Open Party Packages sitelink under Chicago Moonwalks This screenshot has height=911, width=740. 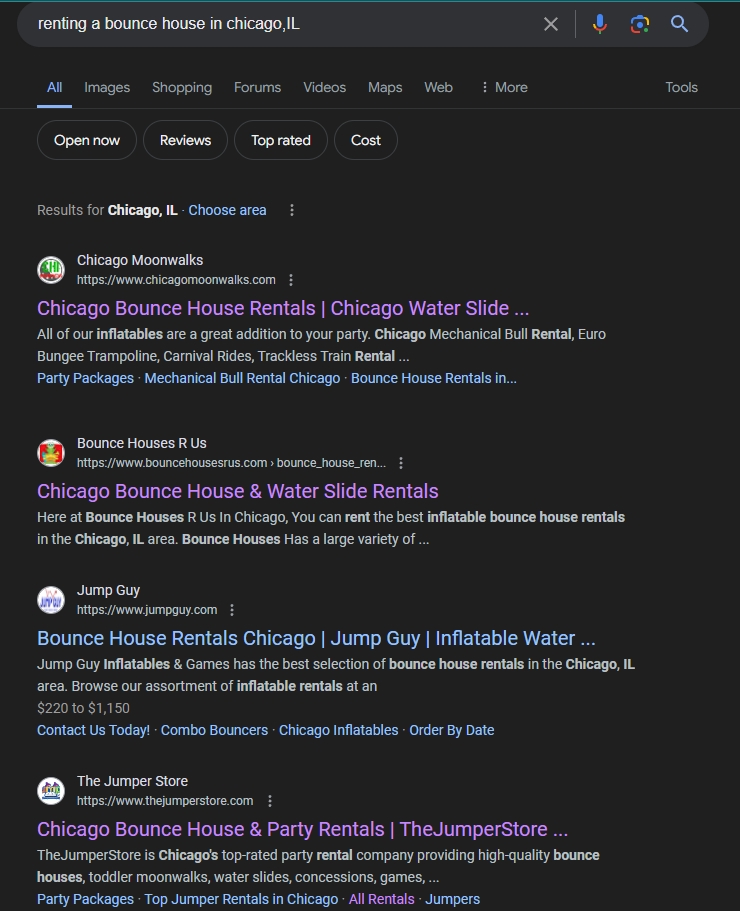(85, 378)
